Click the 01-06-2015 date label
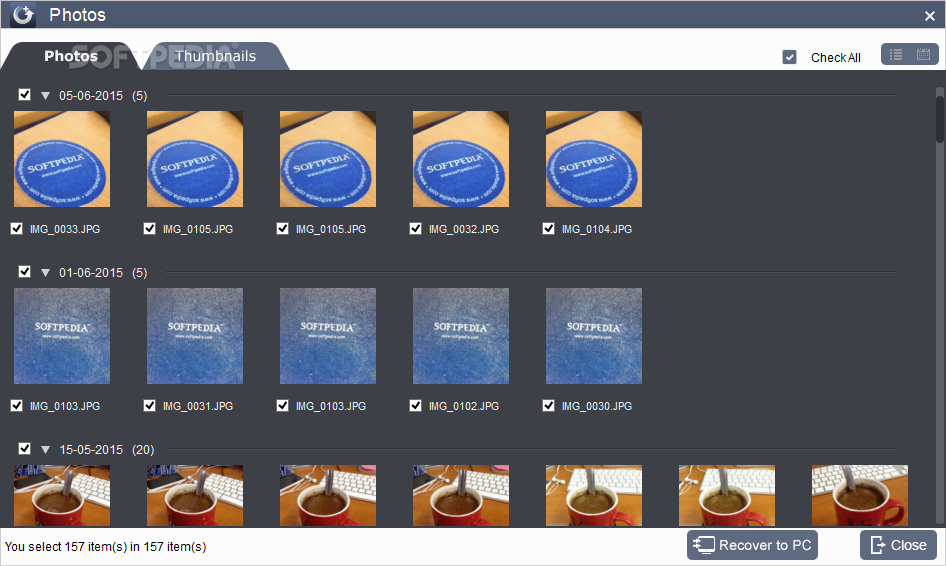Image resolution: width=946 pixels, height=566 pixels. coord(91,273)
